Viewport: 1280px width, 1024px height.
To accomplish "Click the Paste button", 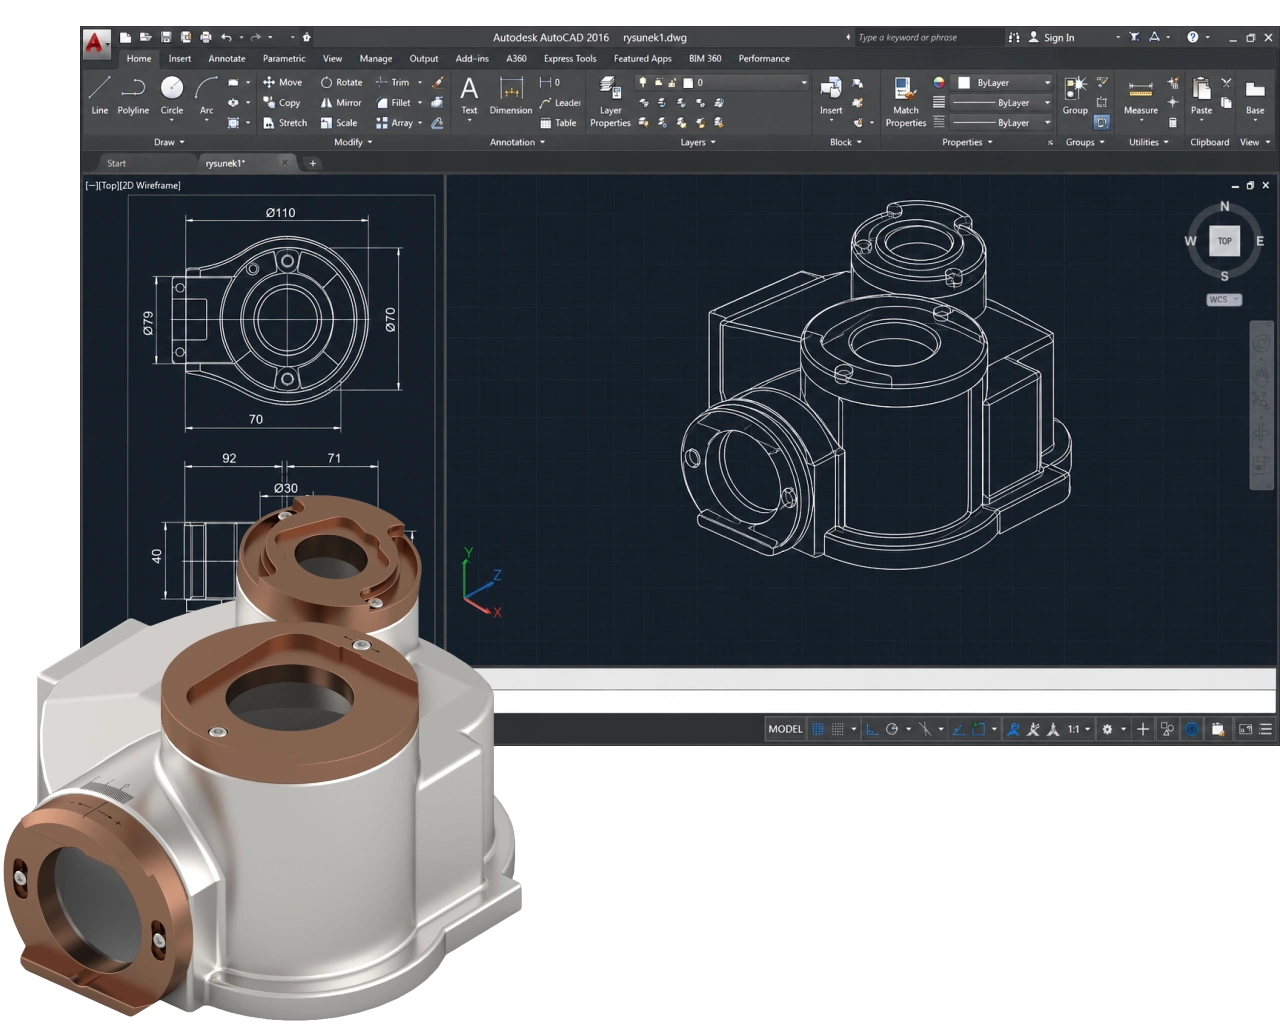I will coord(1201,97).
